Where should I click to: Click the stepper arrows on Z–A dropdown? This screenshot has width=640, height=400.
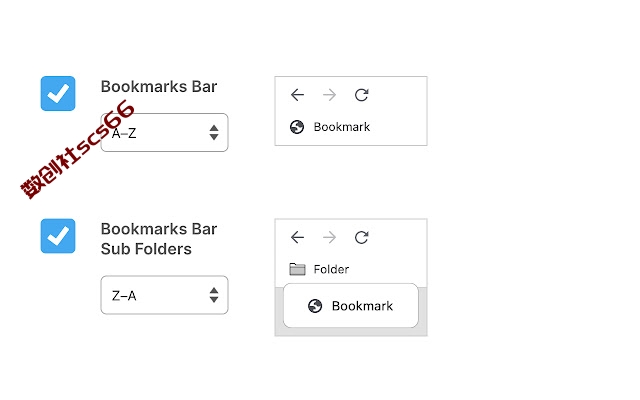pyautogui.click(x=214, y=295)
